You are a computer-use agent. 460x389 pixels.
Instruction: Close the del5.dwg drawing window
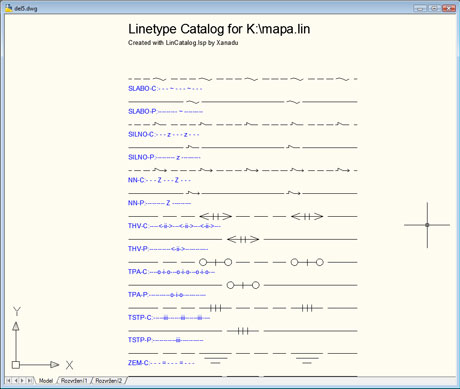(449, 8)
